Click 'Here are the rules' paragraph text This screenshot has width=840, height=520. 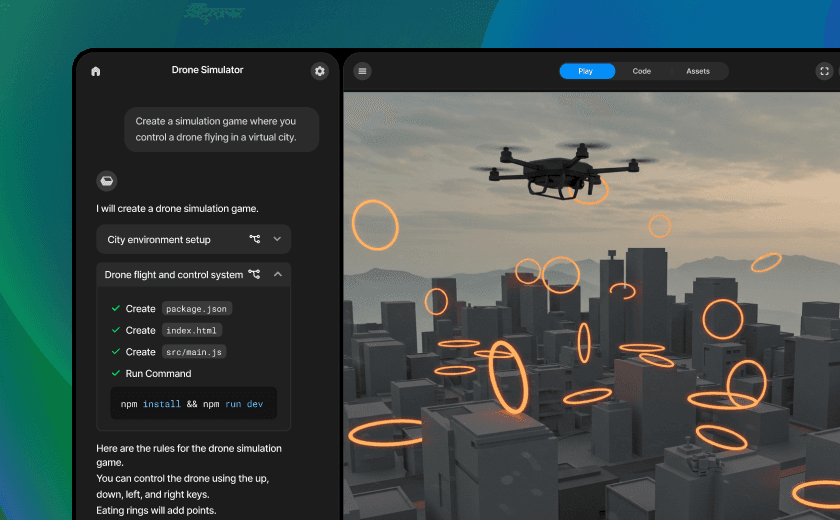(189, 455)
